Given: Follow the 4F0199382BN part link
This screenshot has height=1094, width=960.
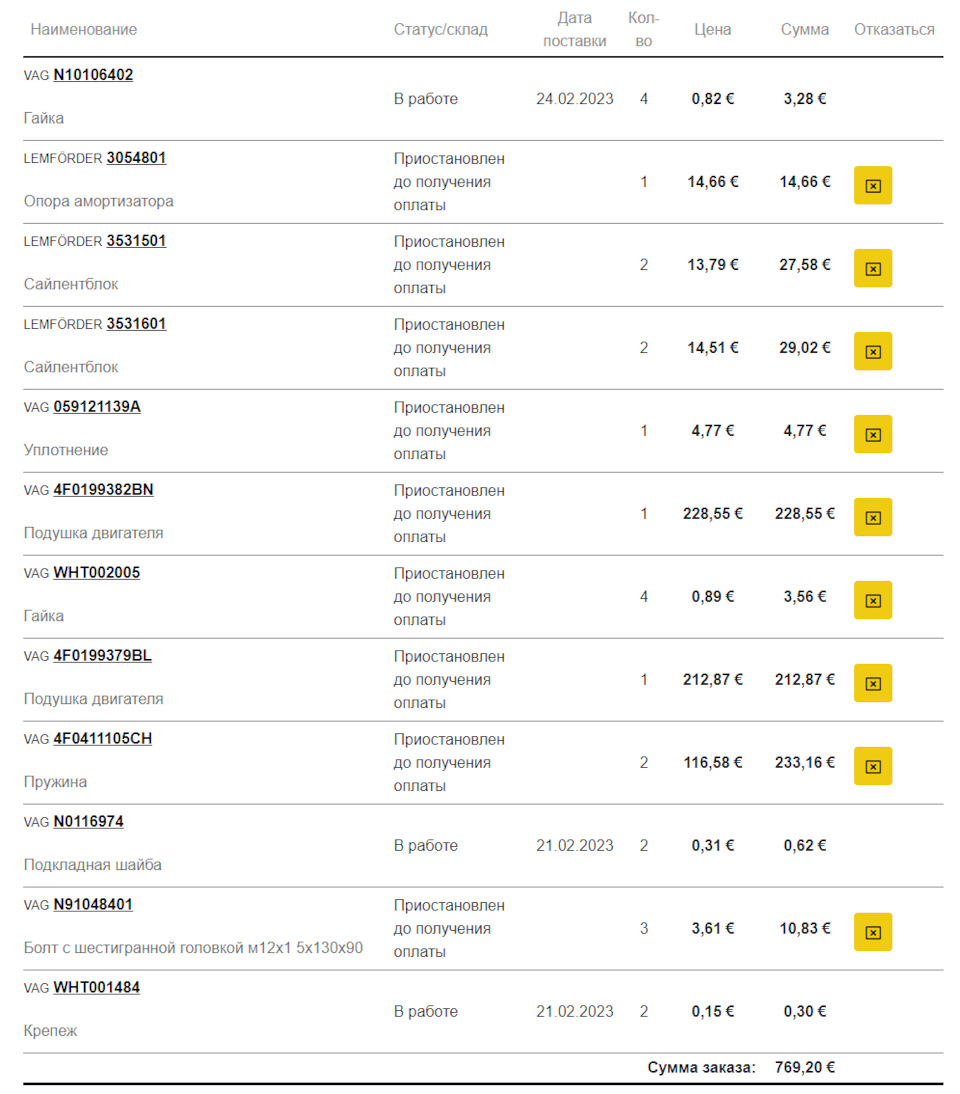Looking at the screenshot, I should point(103,490).
